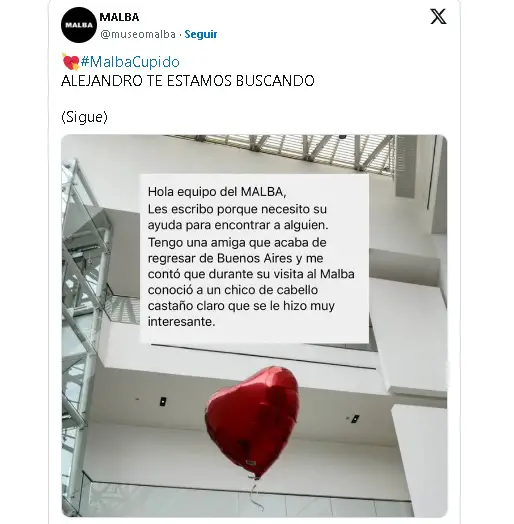Image resolution: width=514 pixels, height=524 pixels.
Task: Click the balloon's dangling string
Action: (x=256, y=495)
